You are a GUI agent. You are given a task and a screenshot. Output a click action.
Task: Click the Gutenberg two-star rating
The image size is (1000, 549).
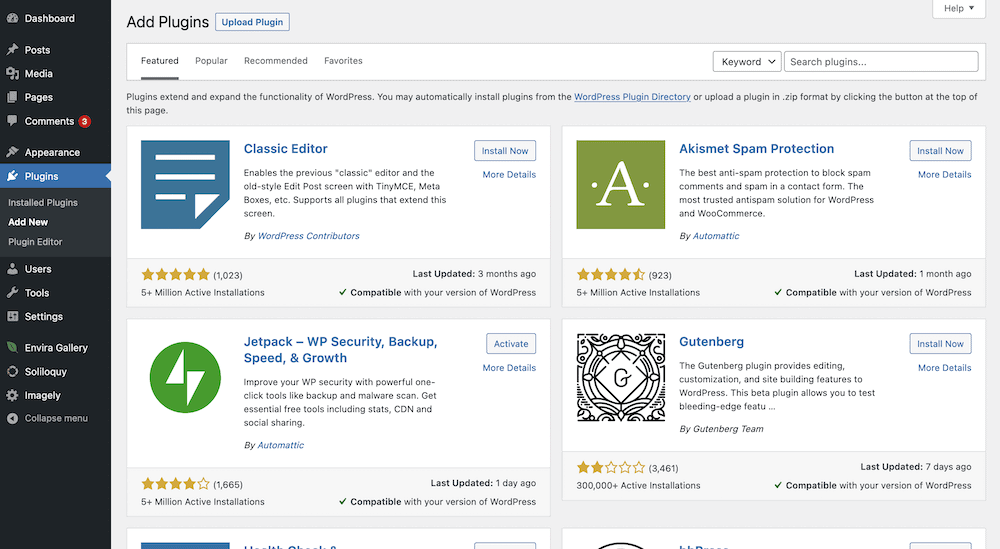pyautogui.click(x=611, y=467)
